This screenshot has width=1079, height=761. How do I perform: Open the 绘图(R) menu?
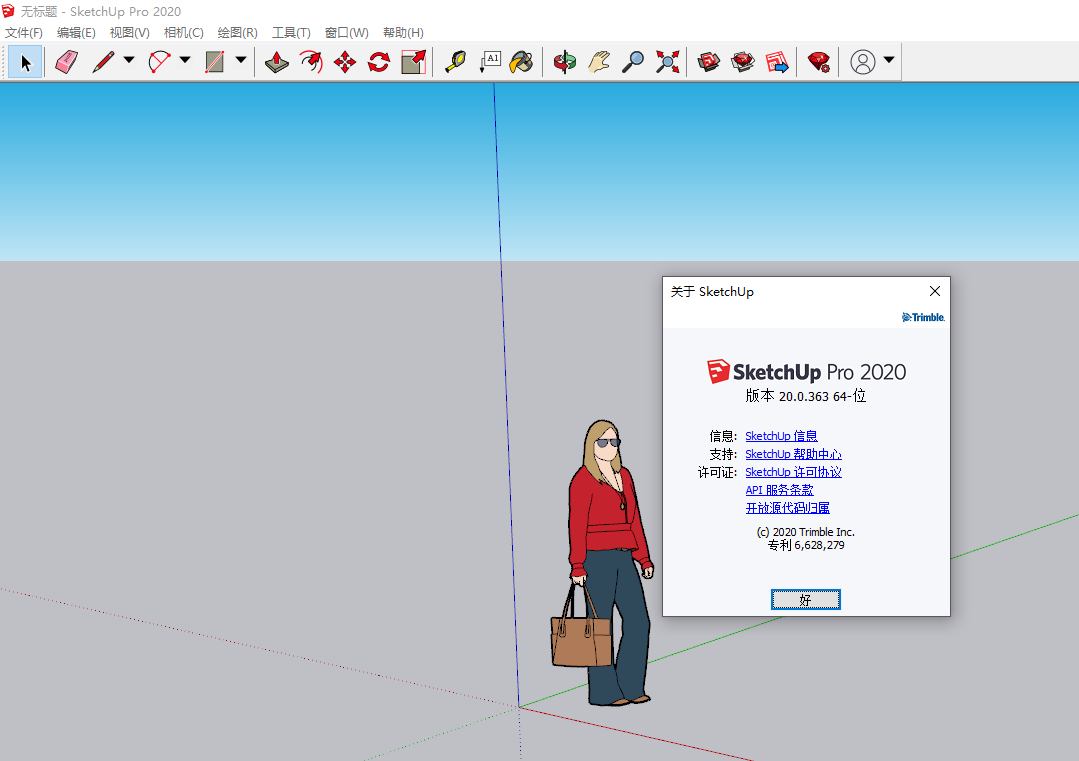pos(237,32)
